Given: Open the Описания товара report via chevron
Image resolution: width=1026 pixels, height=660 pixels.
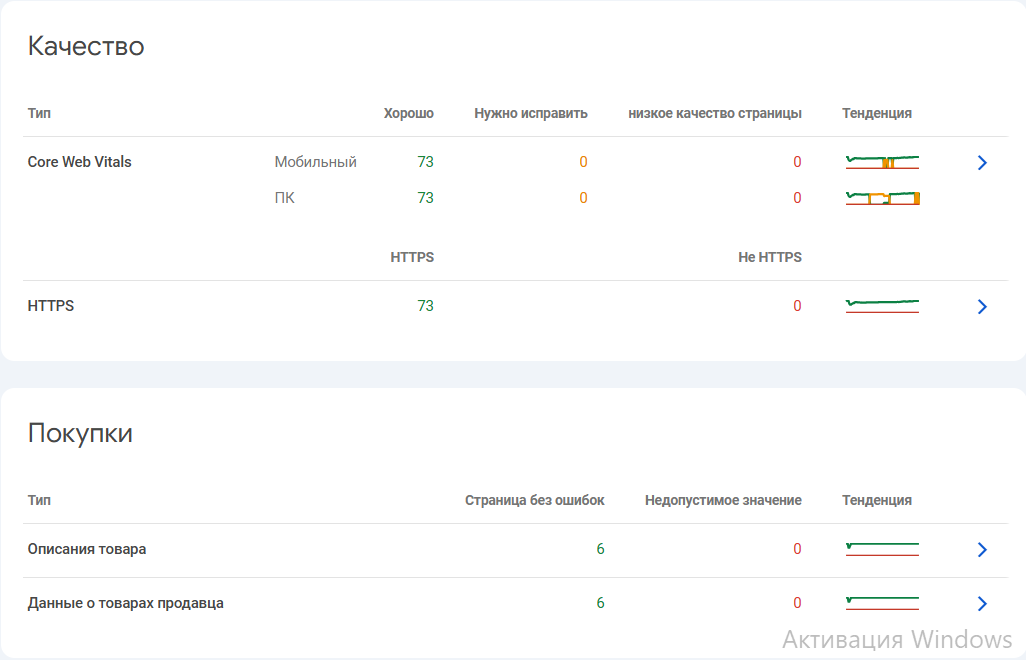Looking at the screenshot, I should pyautogui.click(x=981, y=549).
